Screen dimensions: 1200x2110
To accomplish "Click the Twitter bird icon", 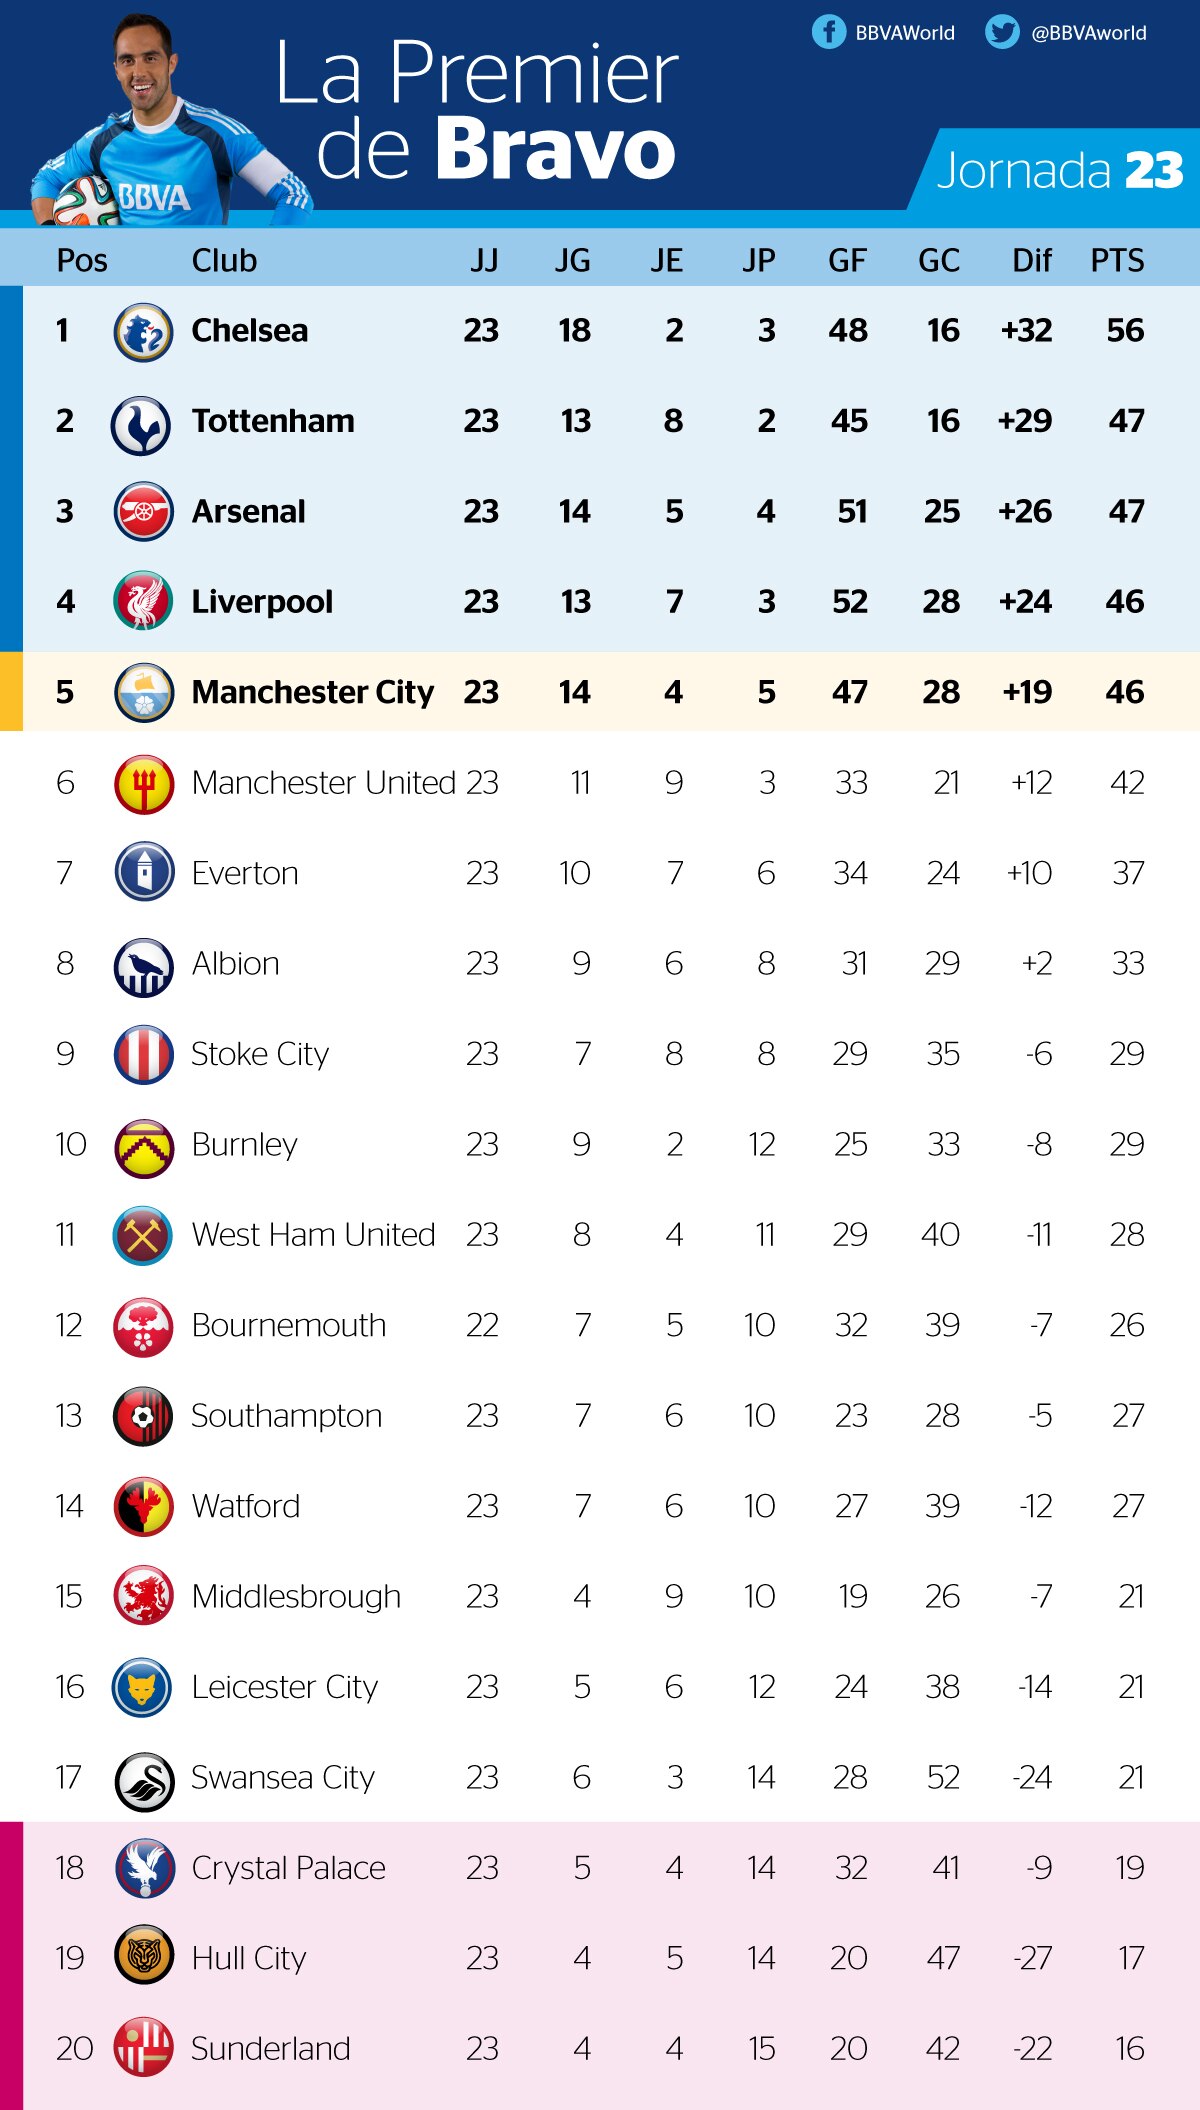I will [1002, 32].
